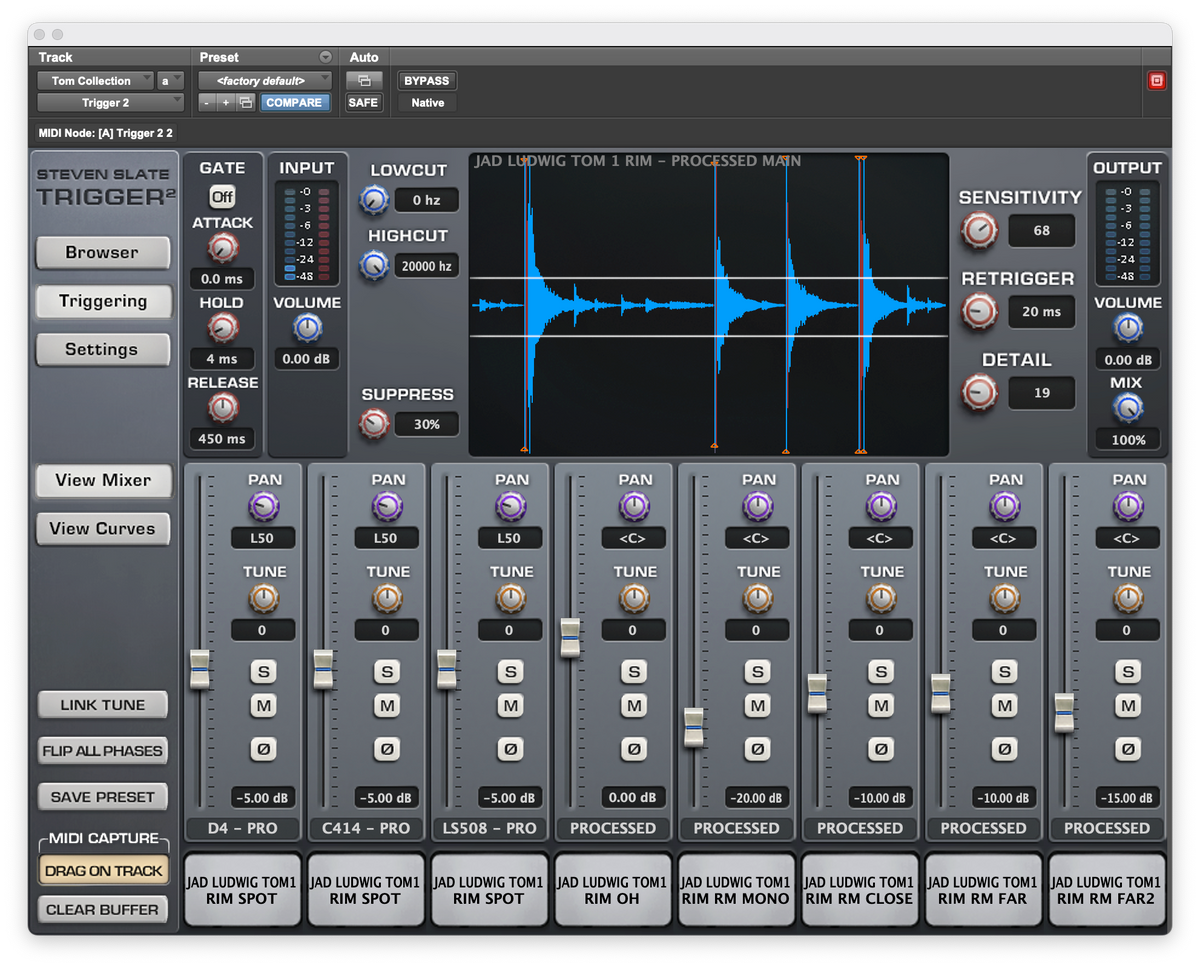Solo the C414 - PRO channel
1200x968 pixels.
(387, 671)
